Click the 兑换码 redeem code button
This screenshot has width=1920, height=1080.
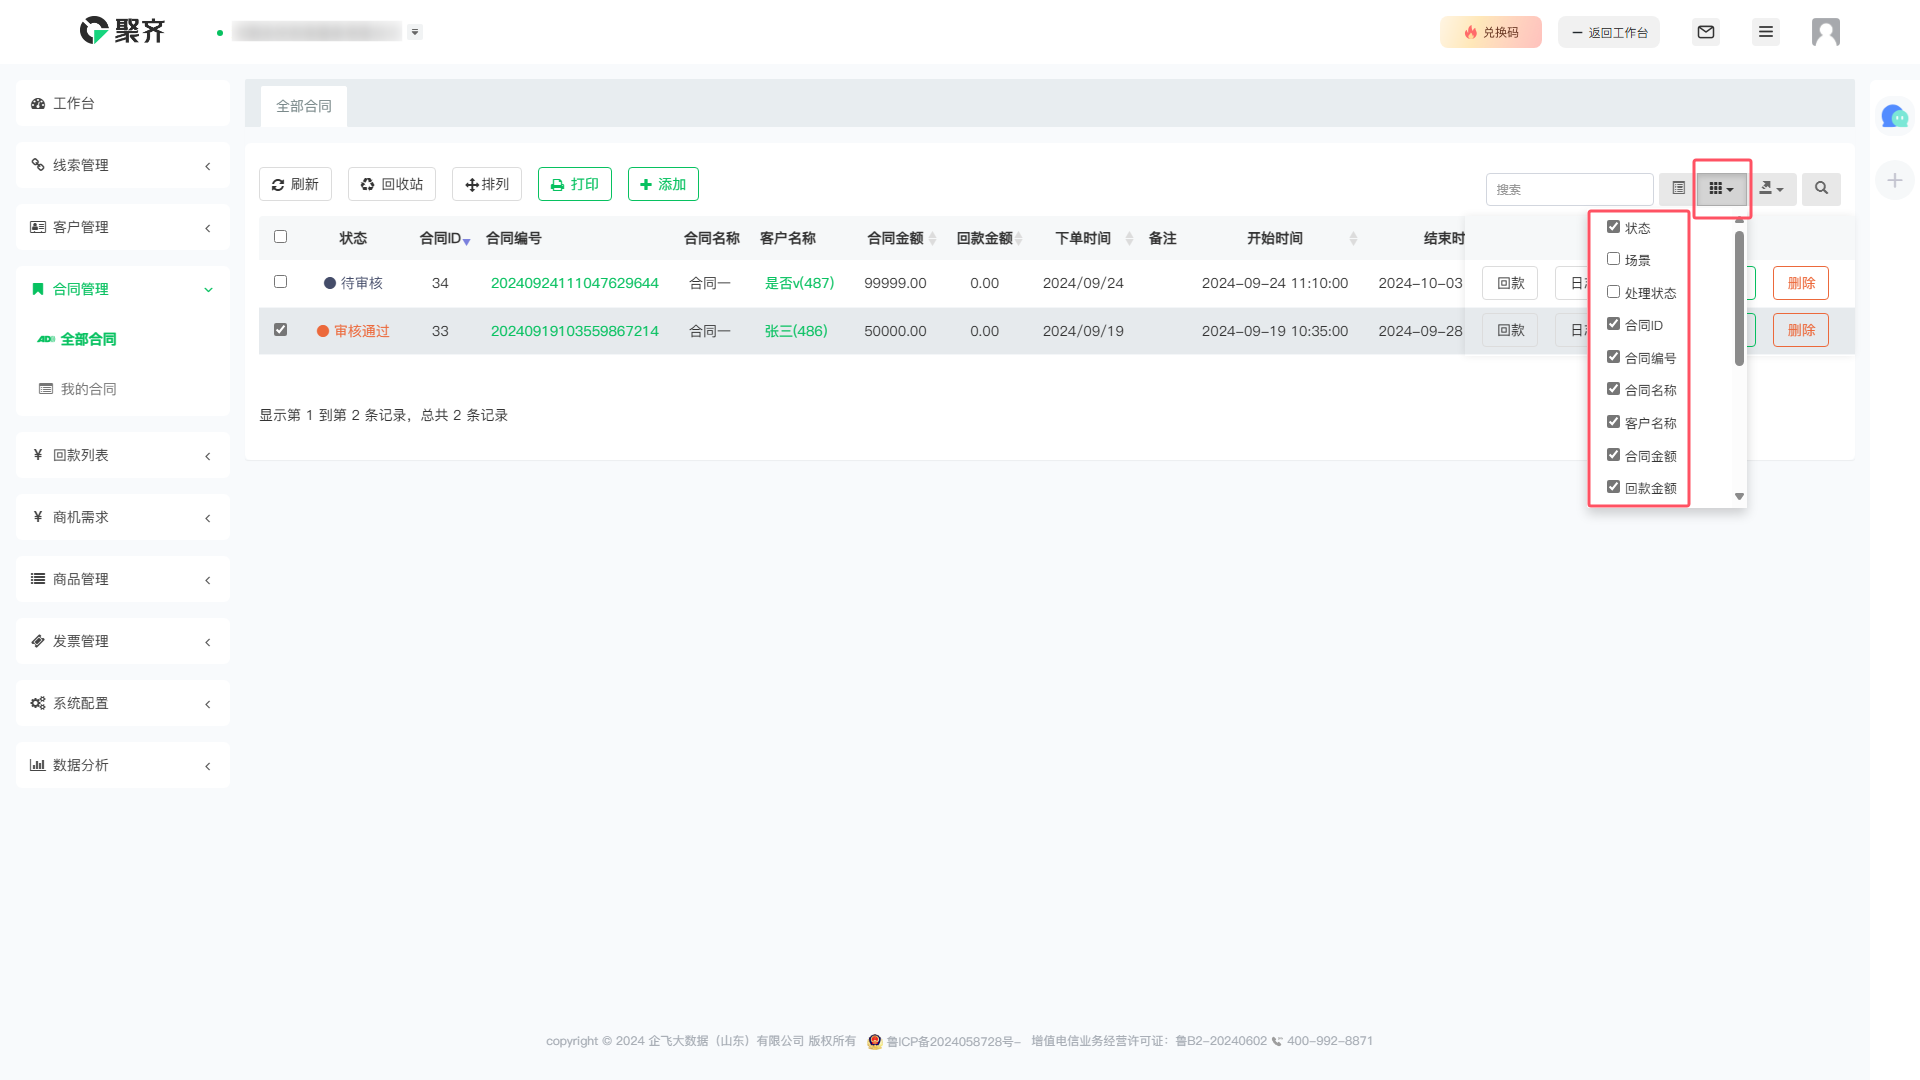coord(1491,32)
